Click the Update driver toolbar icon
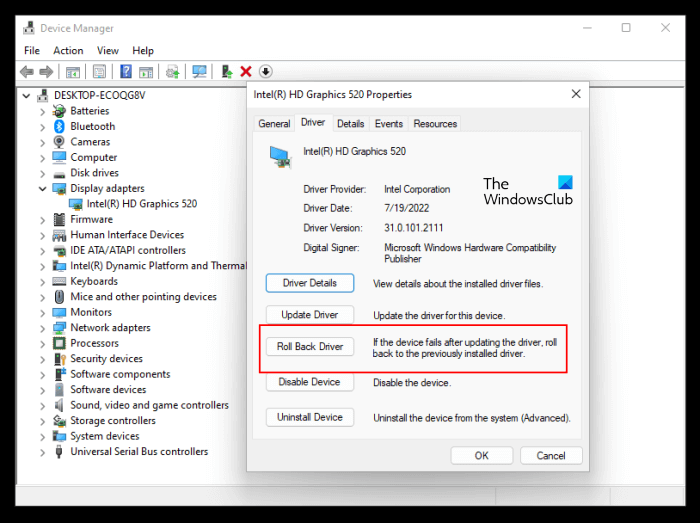Screen dimensions: 700x523 tap(227, 71)
